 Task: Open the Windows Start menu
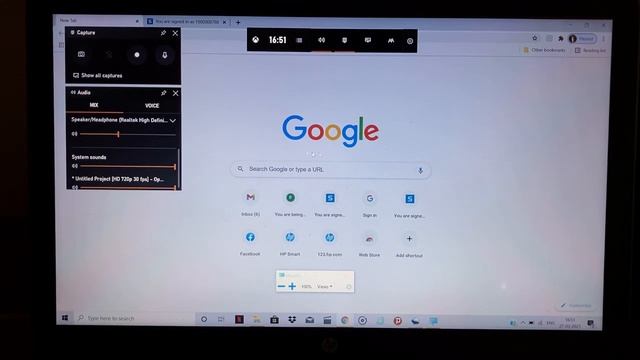pos(65,318)
